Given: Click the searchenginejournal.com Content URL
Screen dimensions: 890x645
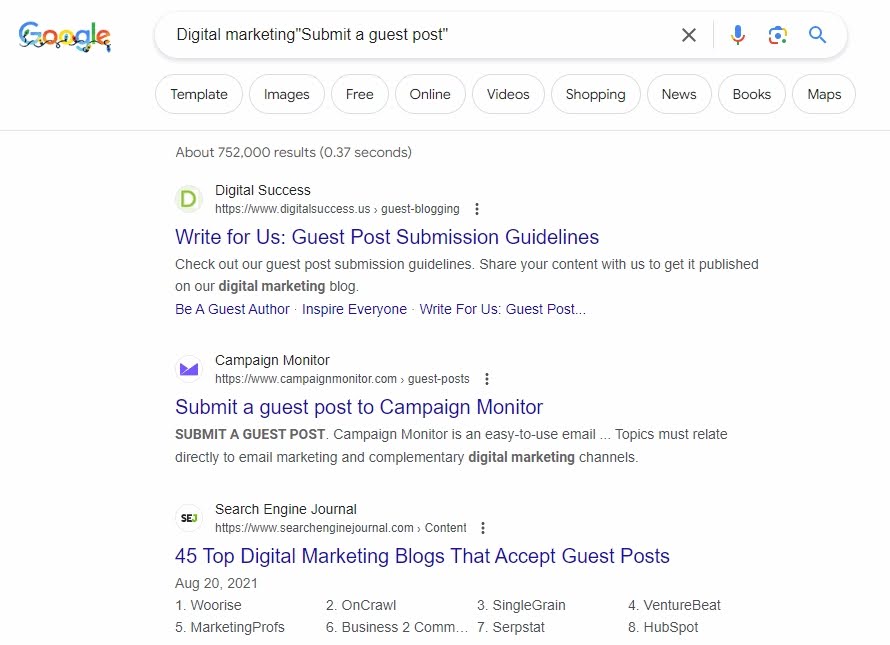Looking at the screenshot, I should pos(341,528).
